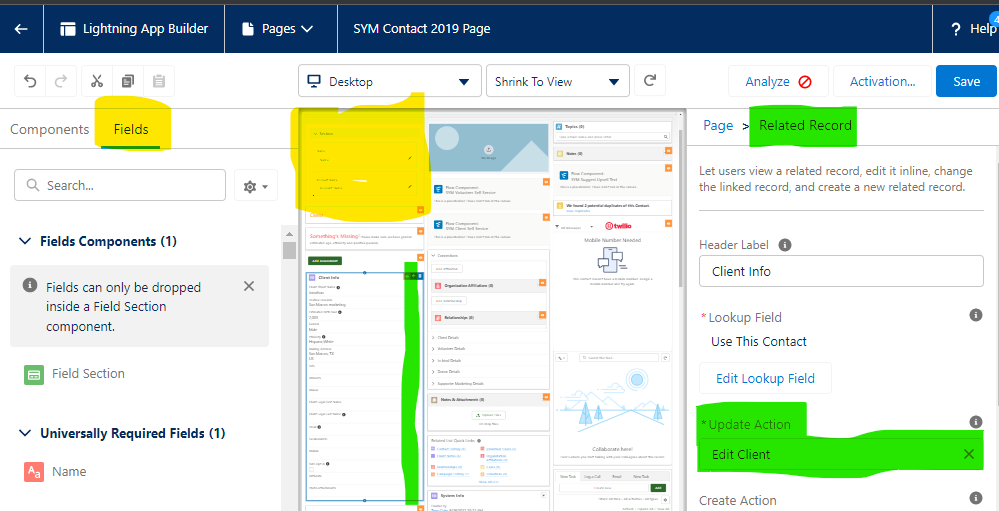Click info icon in Fields notice
Viewport: 999px width, 511px height.
tap(29, 285)
